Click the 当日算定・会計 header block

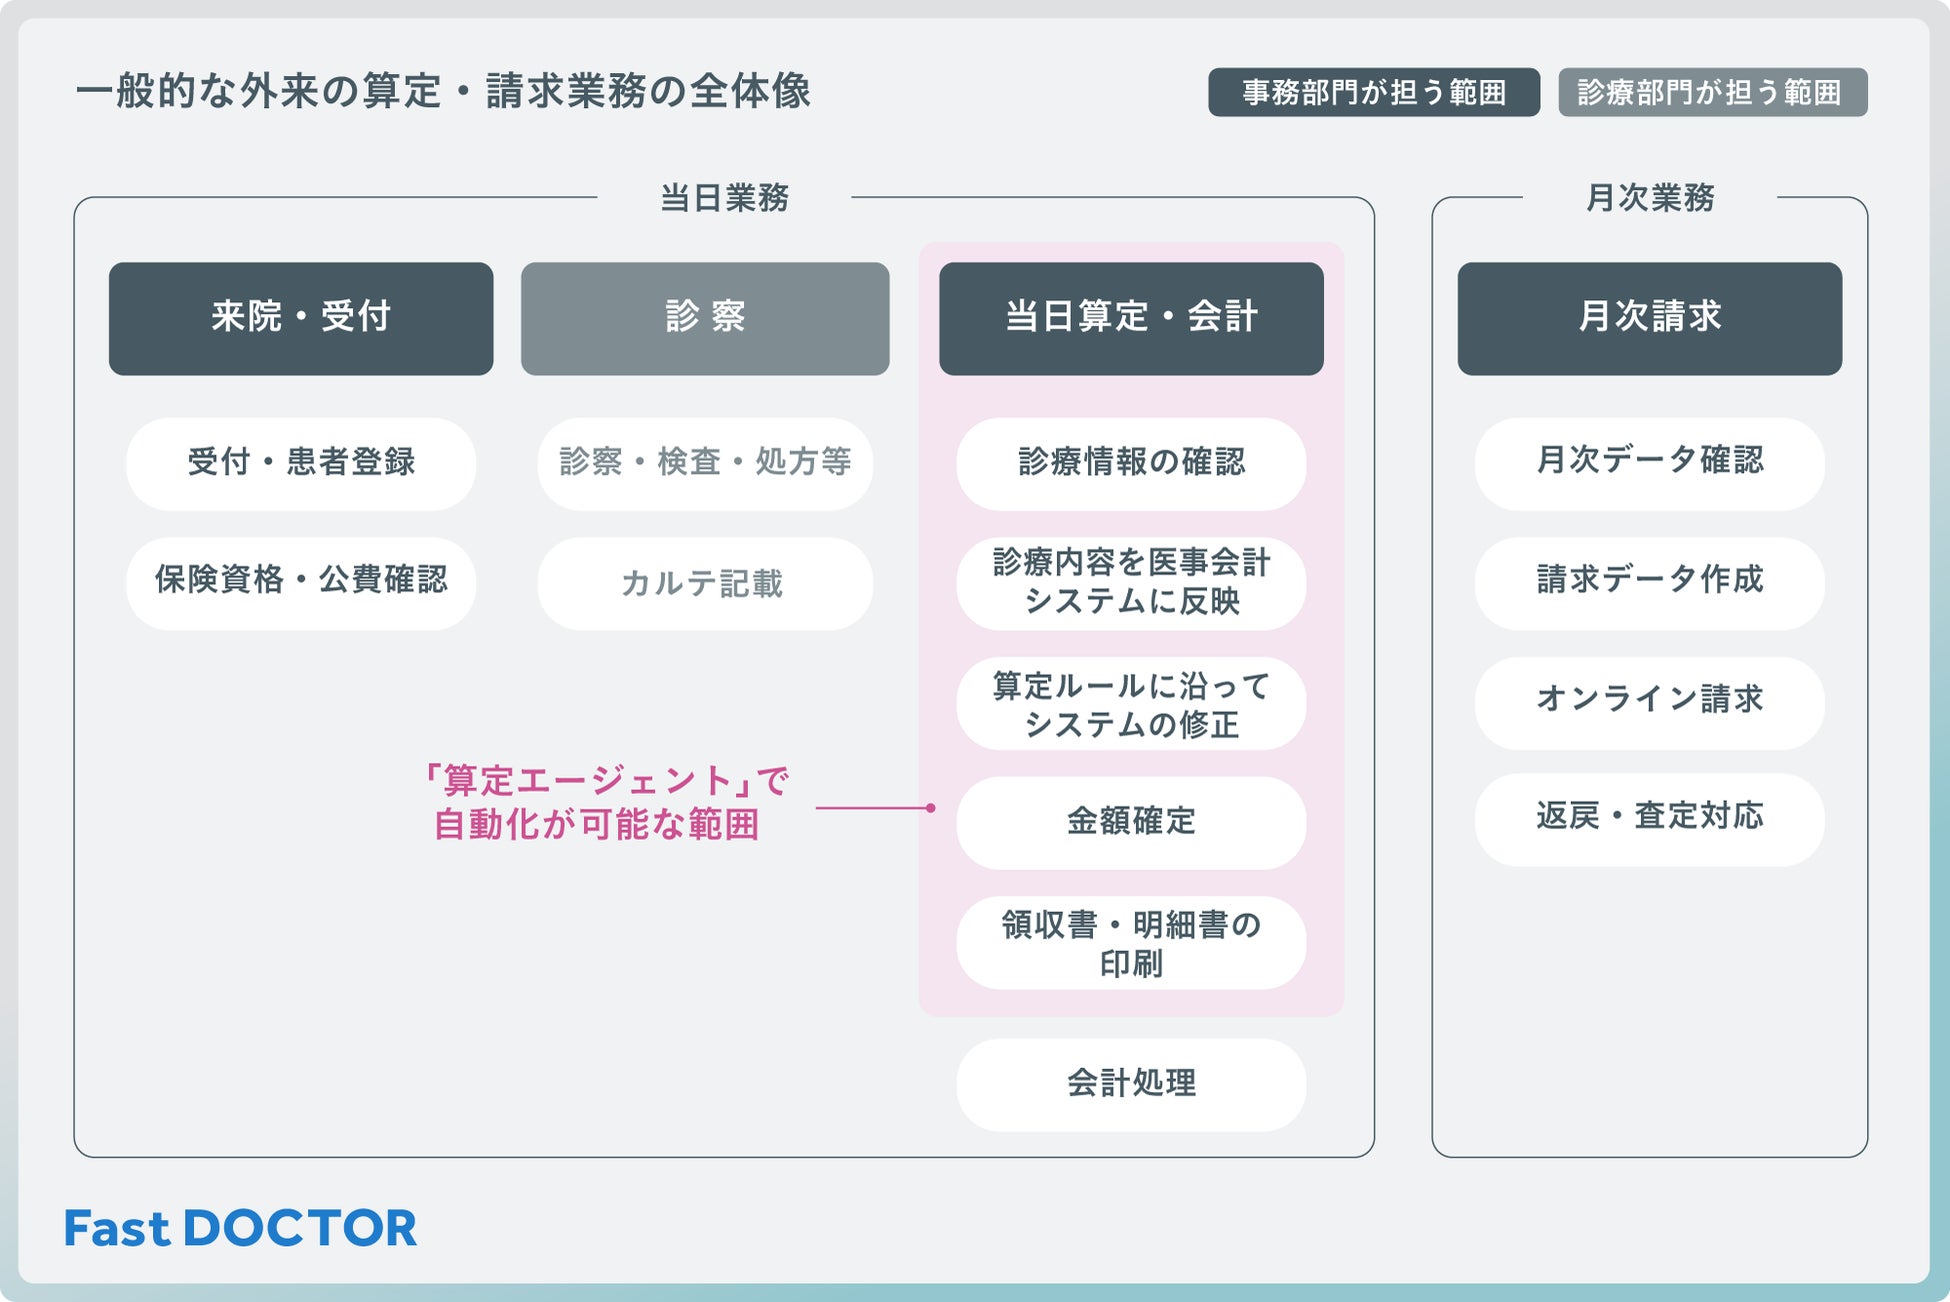[x=1131, y=318]
